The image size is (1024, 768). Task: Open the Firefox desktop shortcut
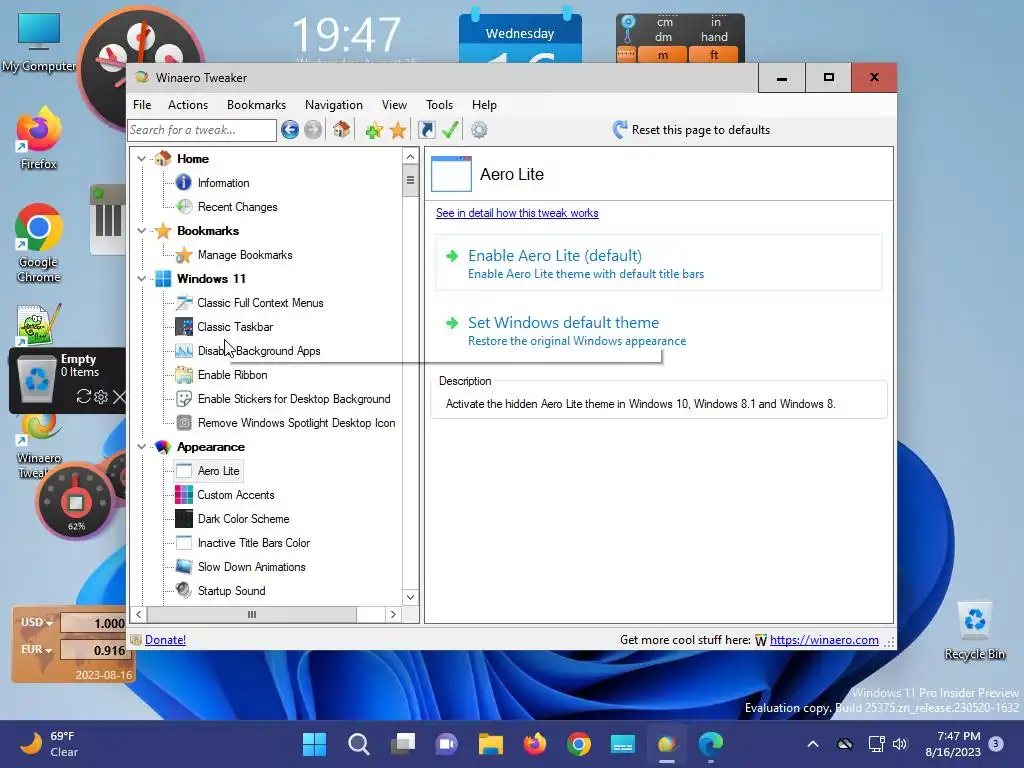coord(38,138)
